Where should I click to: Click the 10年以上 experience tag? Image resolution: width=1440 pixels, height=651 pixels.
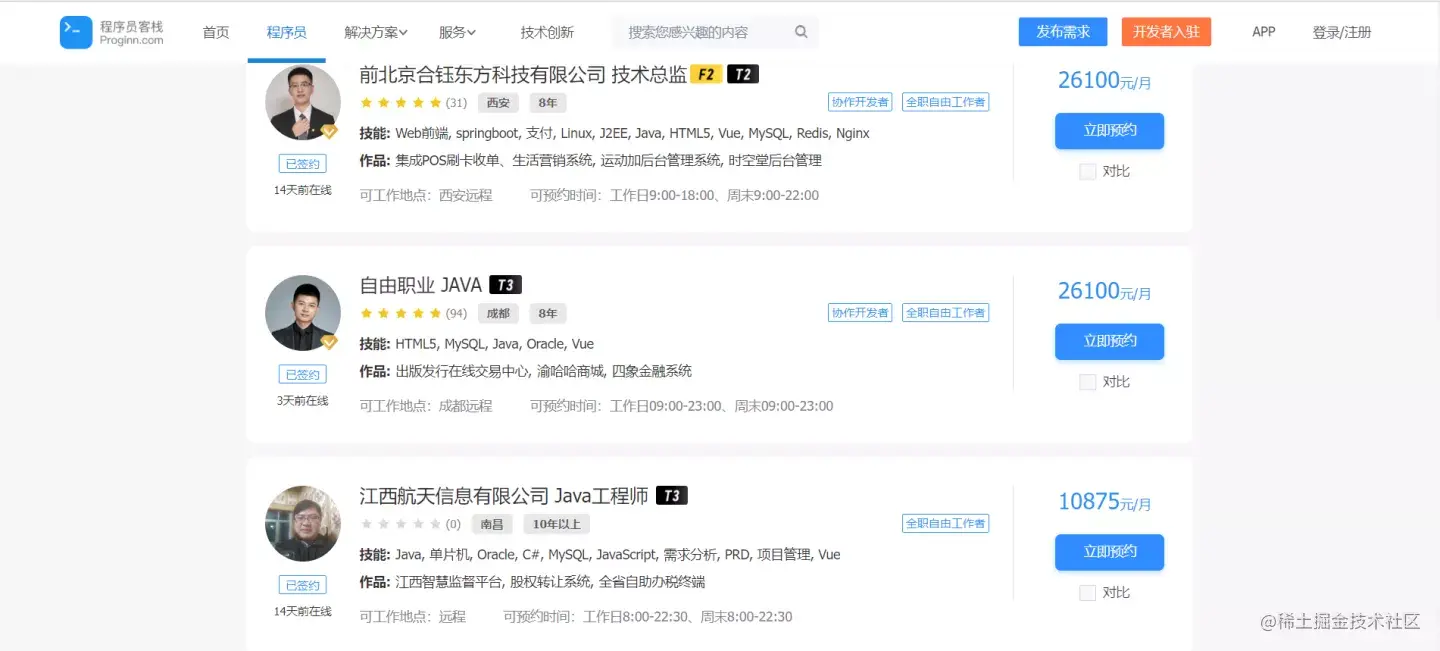557,524
